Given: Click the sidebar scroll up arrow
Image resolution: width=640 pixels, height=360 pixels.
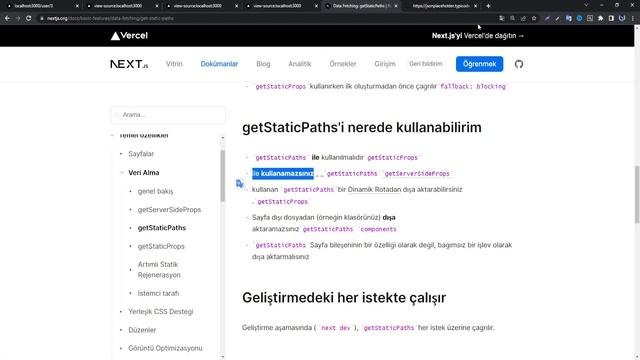Looking at the screenshot, I should 222,138.
